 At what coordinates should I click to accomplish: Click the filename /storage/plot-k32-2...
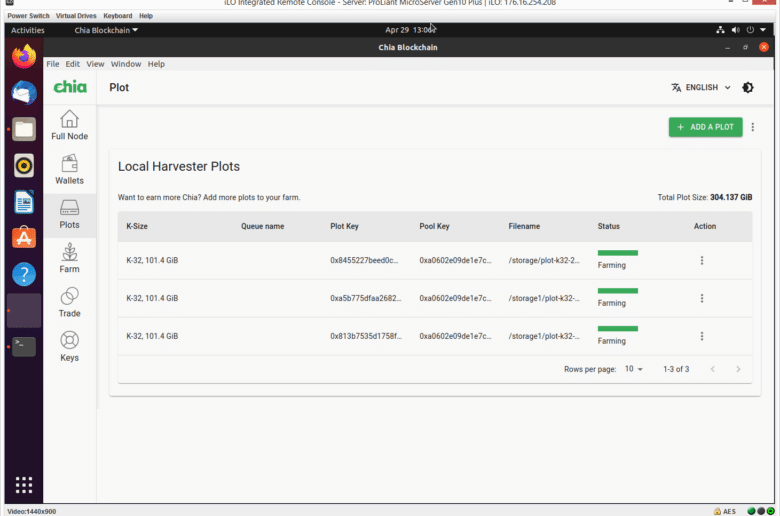coord(544,260)
